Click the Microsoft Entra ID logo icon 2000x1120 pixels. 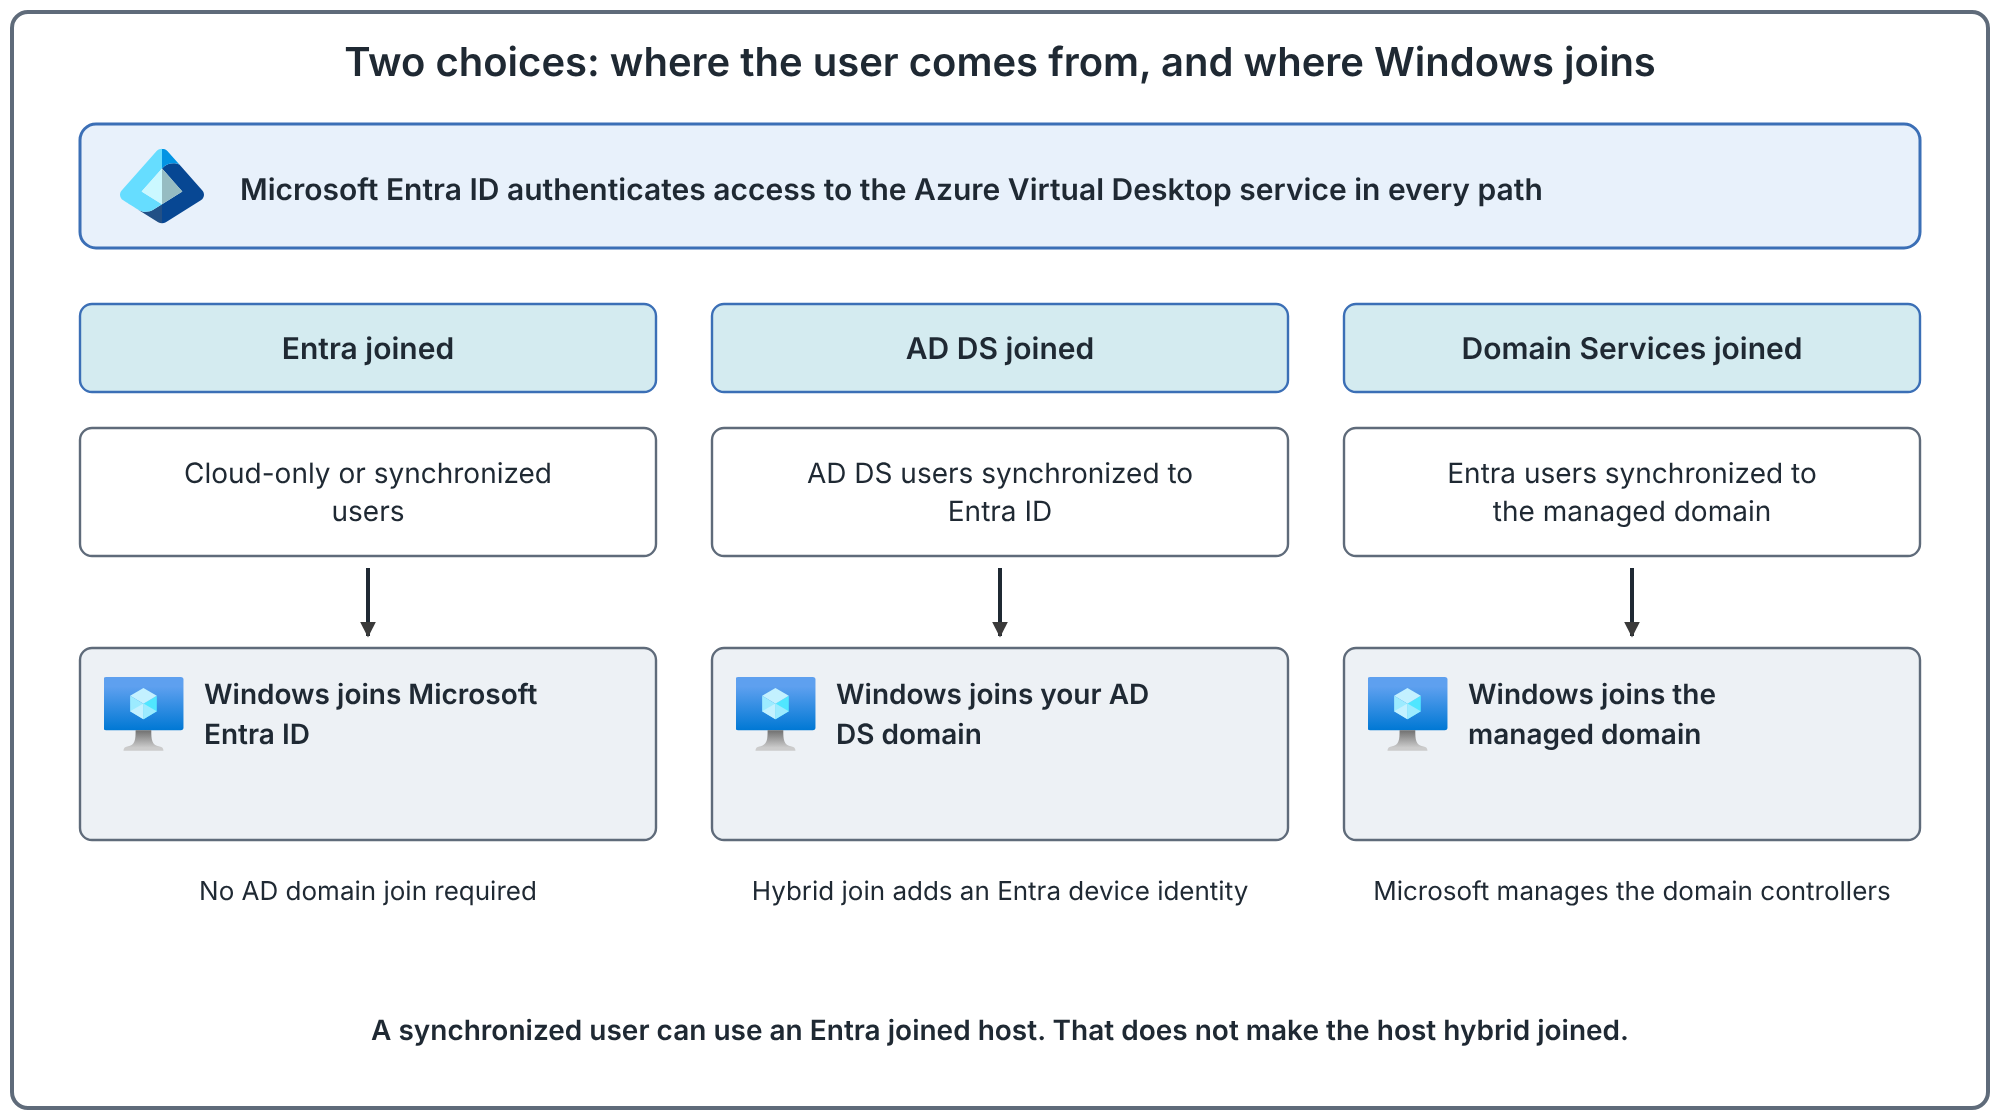pos(162,186)
